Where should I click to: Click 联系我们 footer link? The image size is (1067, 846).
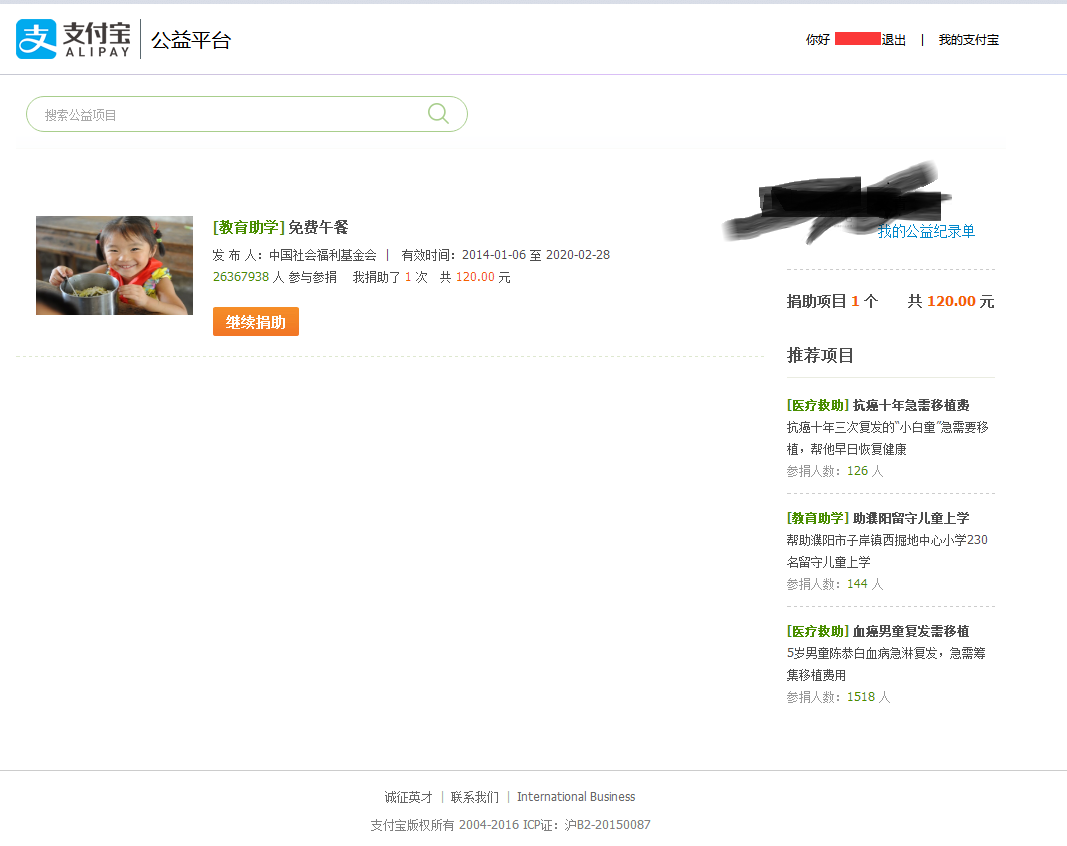pos(474,797)
